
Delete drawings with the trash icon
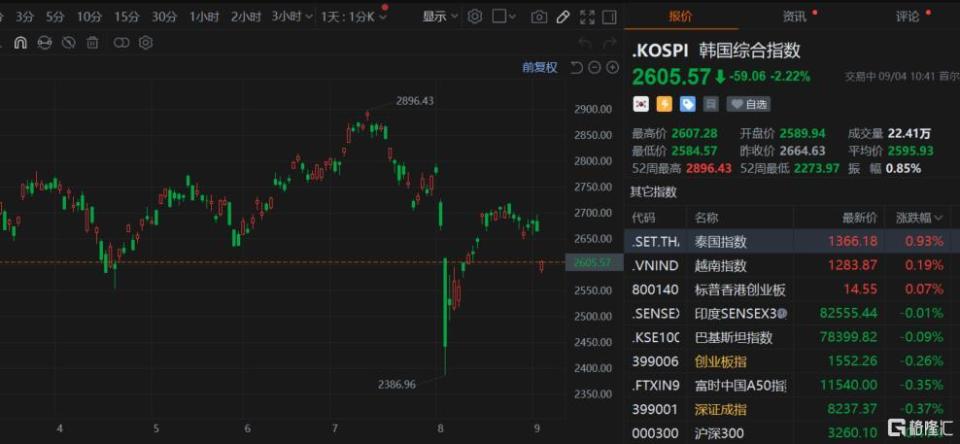[x=92, y=43]
